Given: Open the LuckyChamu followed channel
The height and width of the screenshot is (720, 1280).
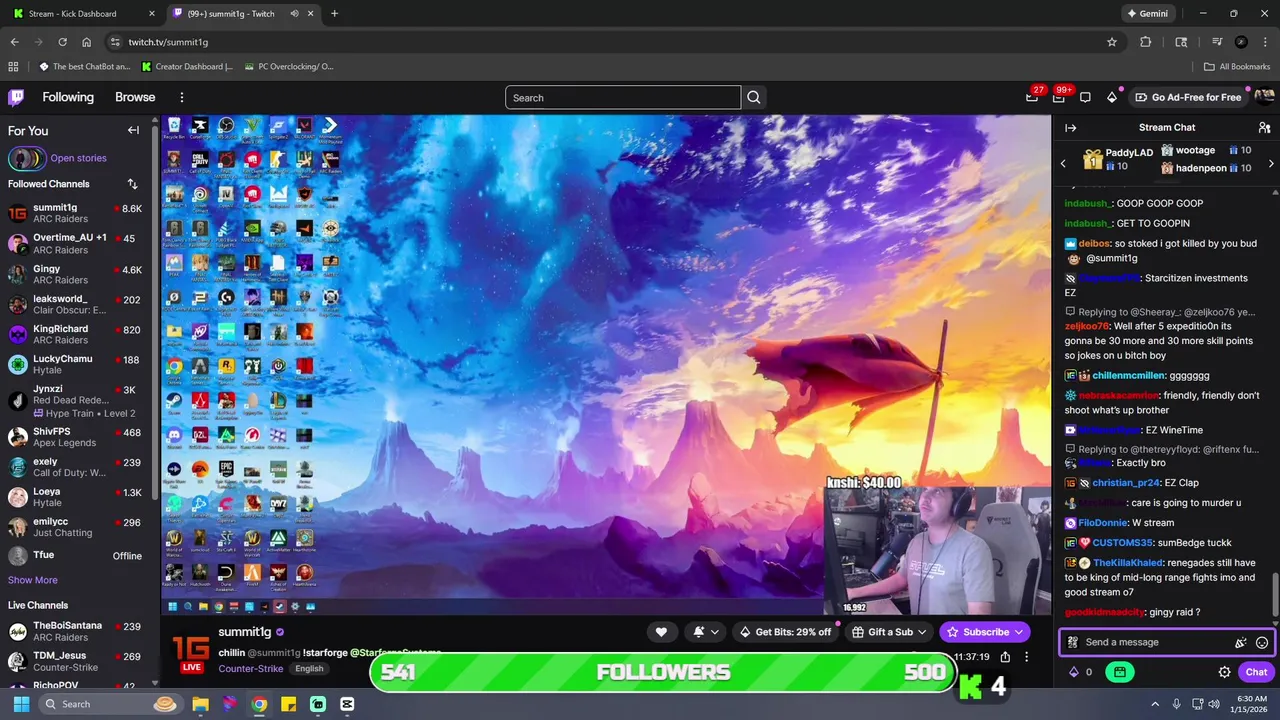Looking at the screenshot, I should (x=75, y=365).
